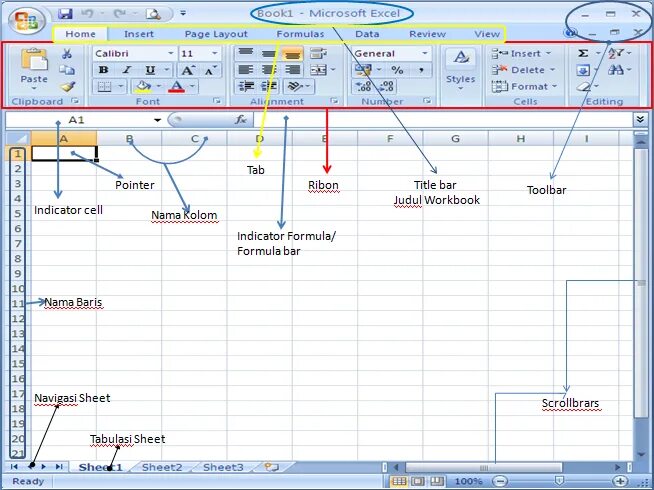This screenshot has width=654, height=490.
Task: Expand the Name Box dropdown arrow
Action: tap(157, 120)
